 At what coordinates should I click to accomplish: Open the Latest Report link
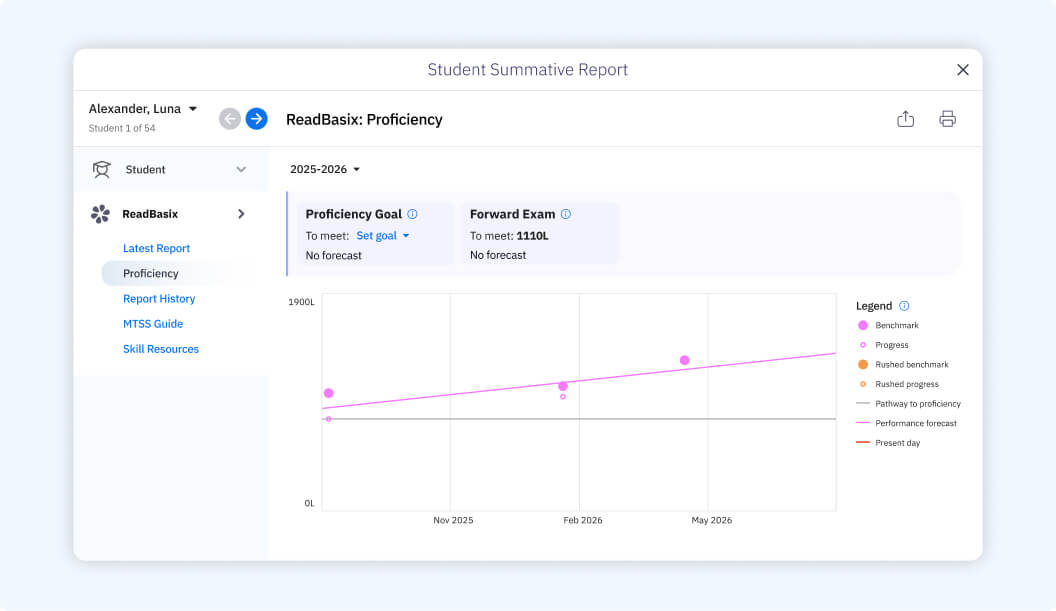coord(156,248)
